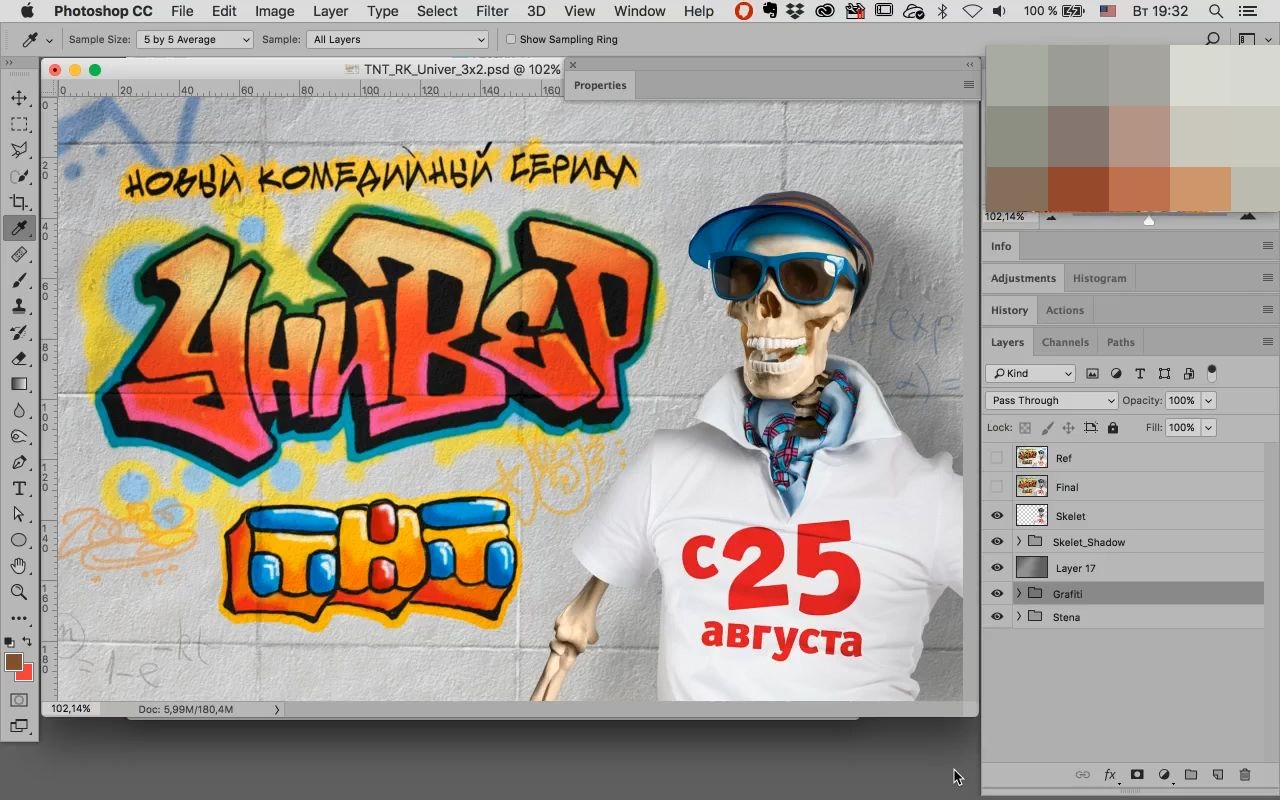The image size is (1280, 800).
Task: Select the Crop tool
Action: tap(19, 202)
